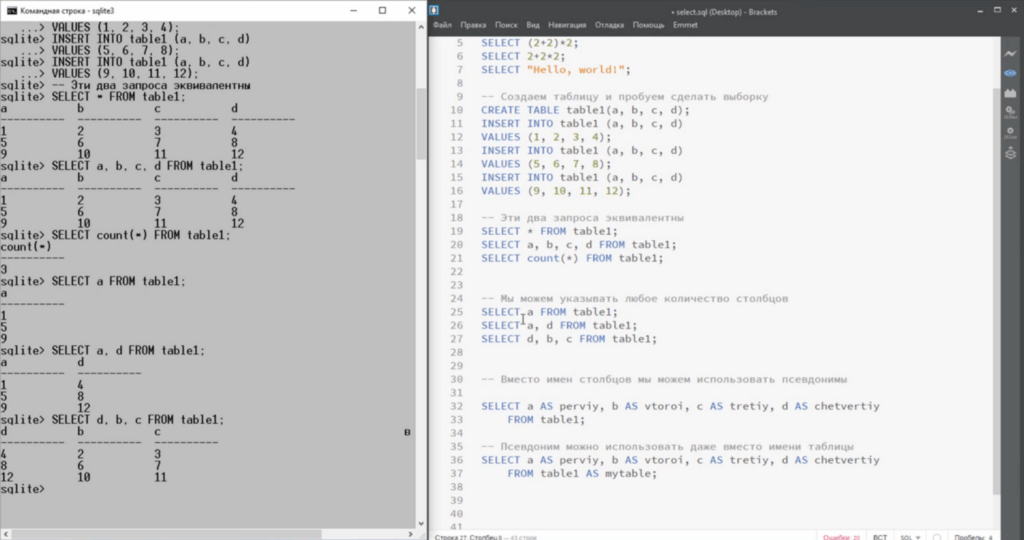Viewport: 1024px width, 540px height.
Task: Click SELECT * FROM table1; on line 19
Action: click(550, 231)
